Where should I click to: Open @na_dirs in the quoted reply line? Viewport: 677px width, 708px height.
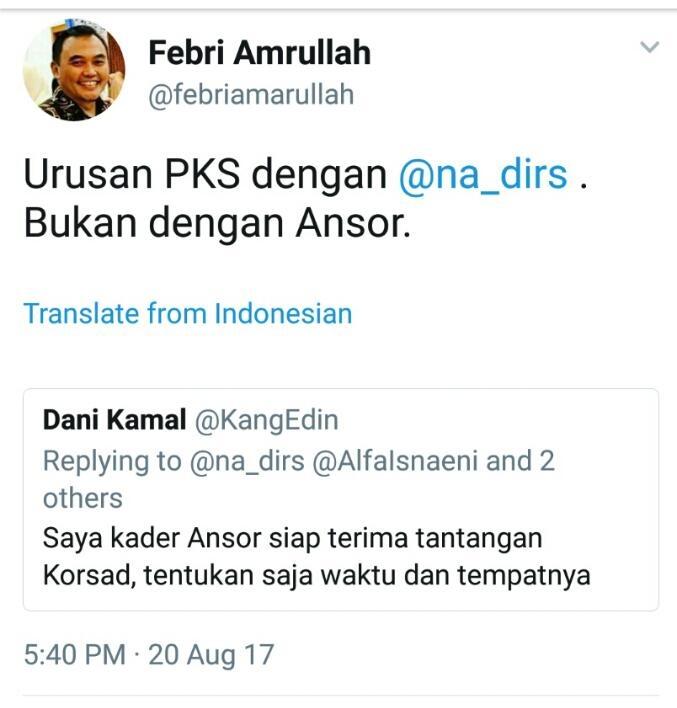(x=247, y=461)
